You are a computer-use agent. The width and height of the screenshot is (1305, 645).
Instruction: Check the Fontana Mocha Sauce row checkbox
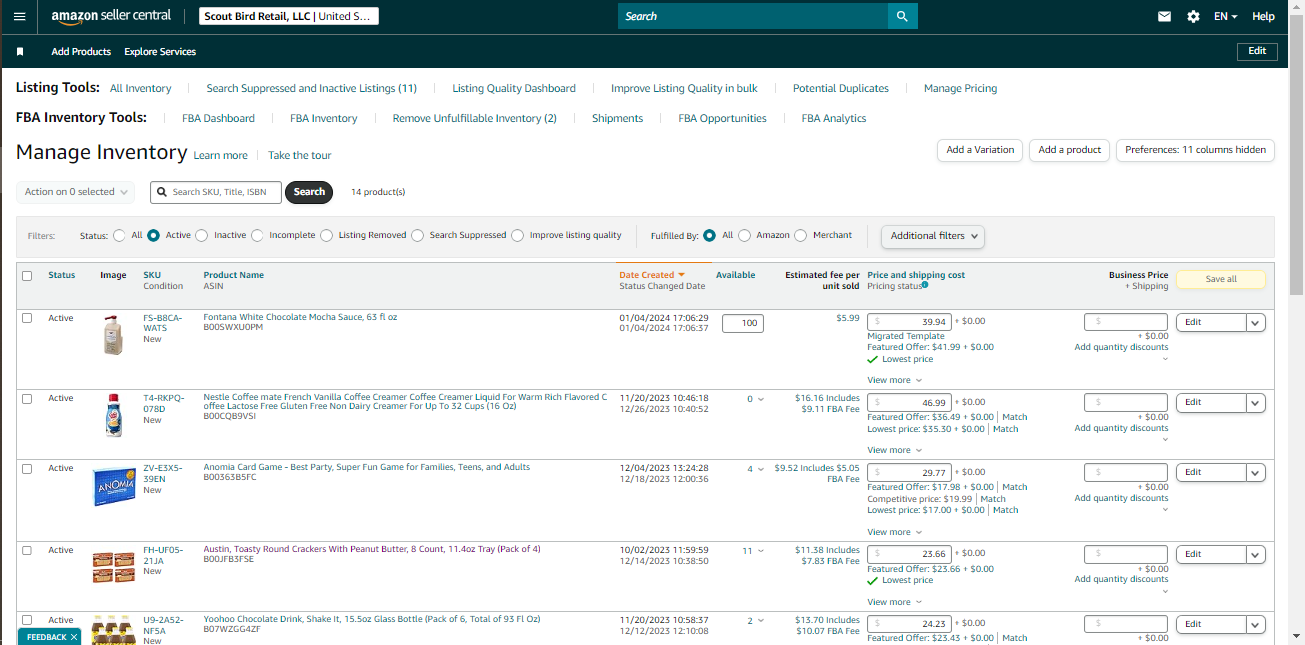(27, 318)
